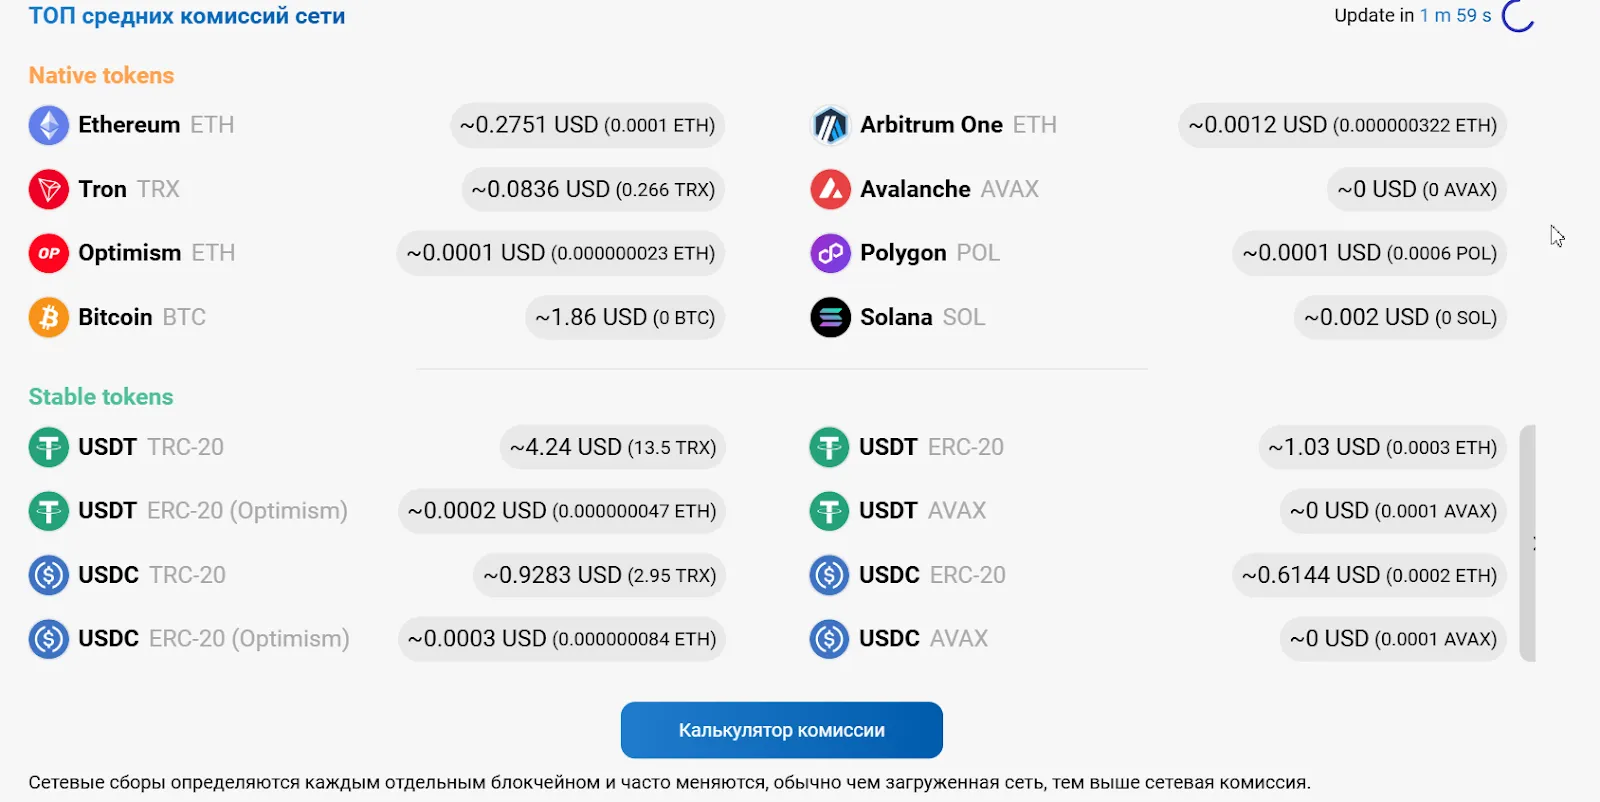The image size is (1600, 802).
Task: Select the USDT TRC-20 ~4.24 USD fee
Action: tap(613, 447)
